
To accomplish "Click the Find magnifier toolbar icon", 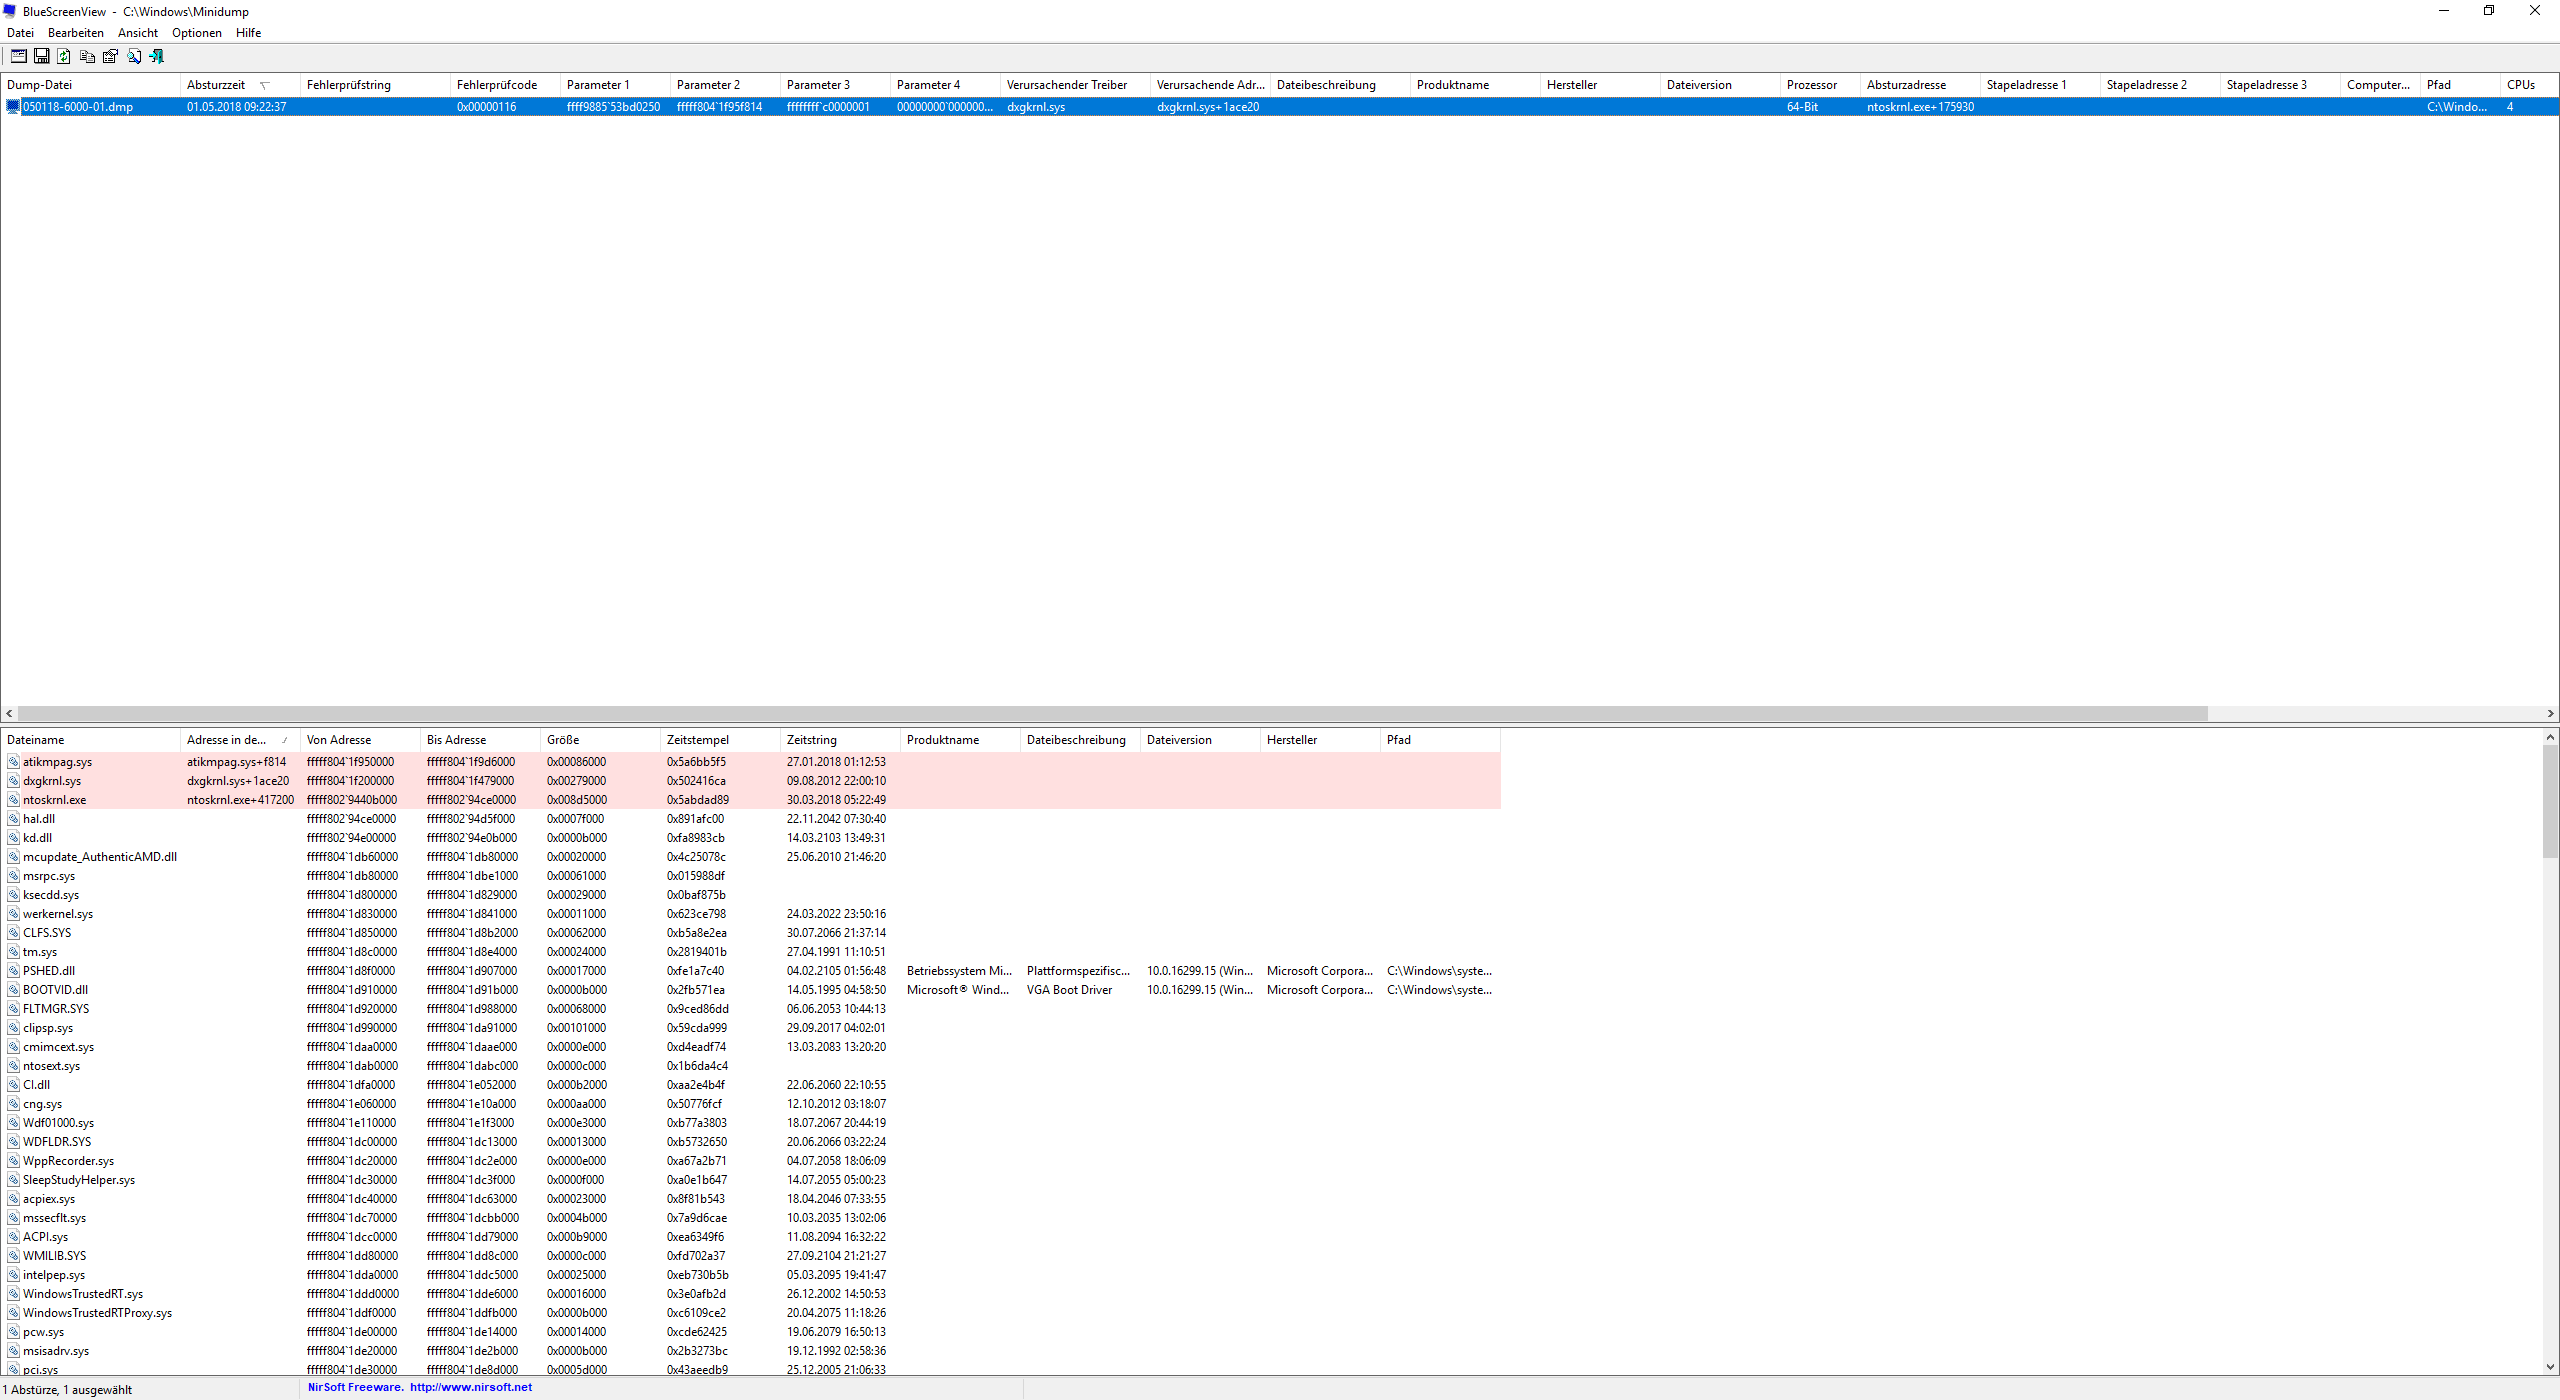I will click(x=134, y=56).
